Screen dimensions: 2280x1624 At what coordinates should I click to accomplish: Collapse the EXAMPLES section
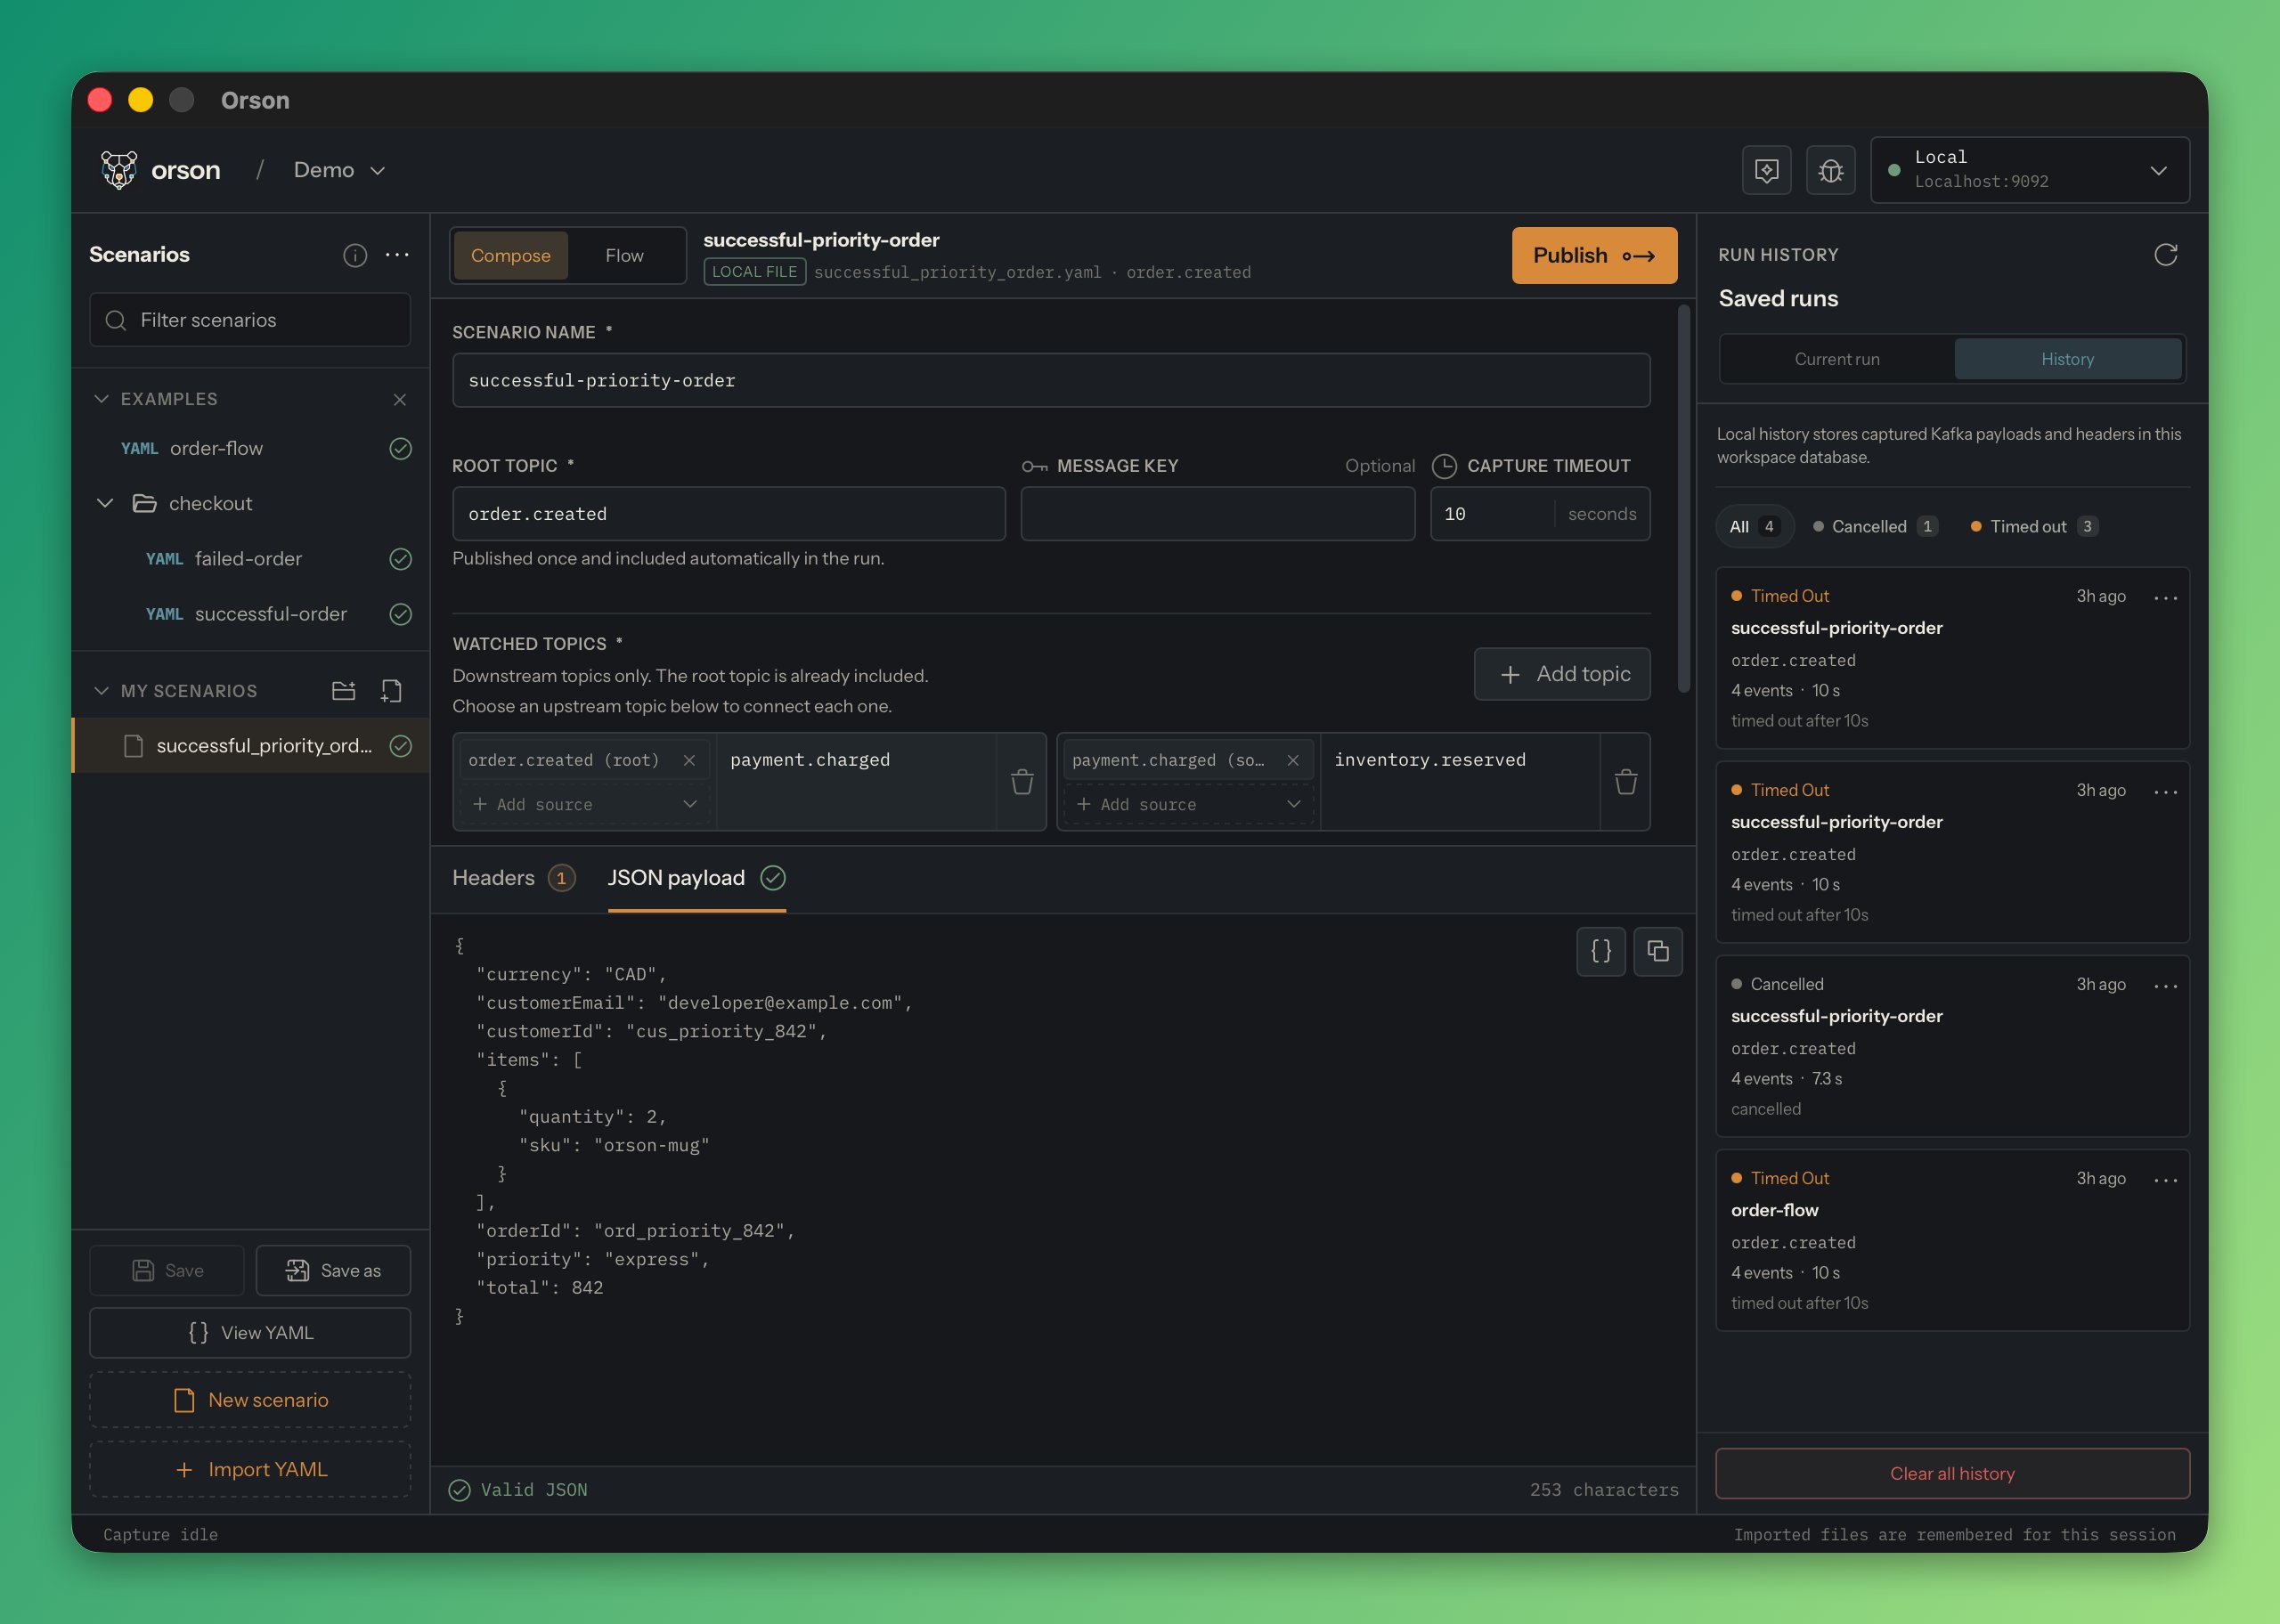click(101, 399)
